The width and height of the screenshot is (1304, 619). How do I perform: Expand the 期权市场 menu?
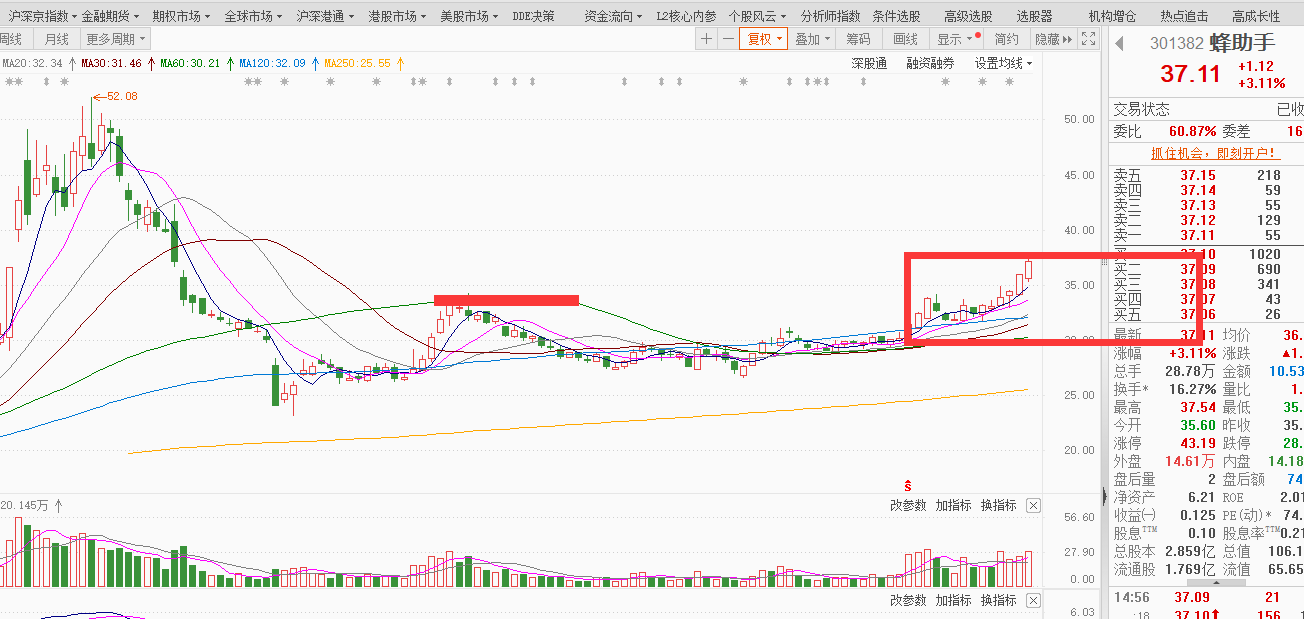181,16
